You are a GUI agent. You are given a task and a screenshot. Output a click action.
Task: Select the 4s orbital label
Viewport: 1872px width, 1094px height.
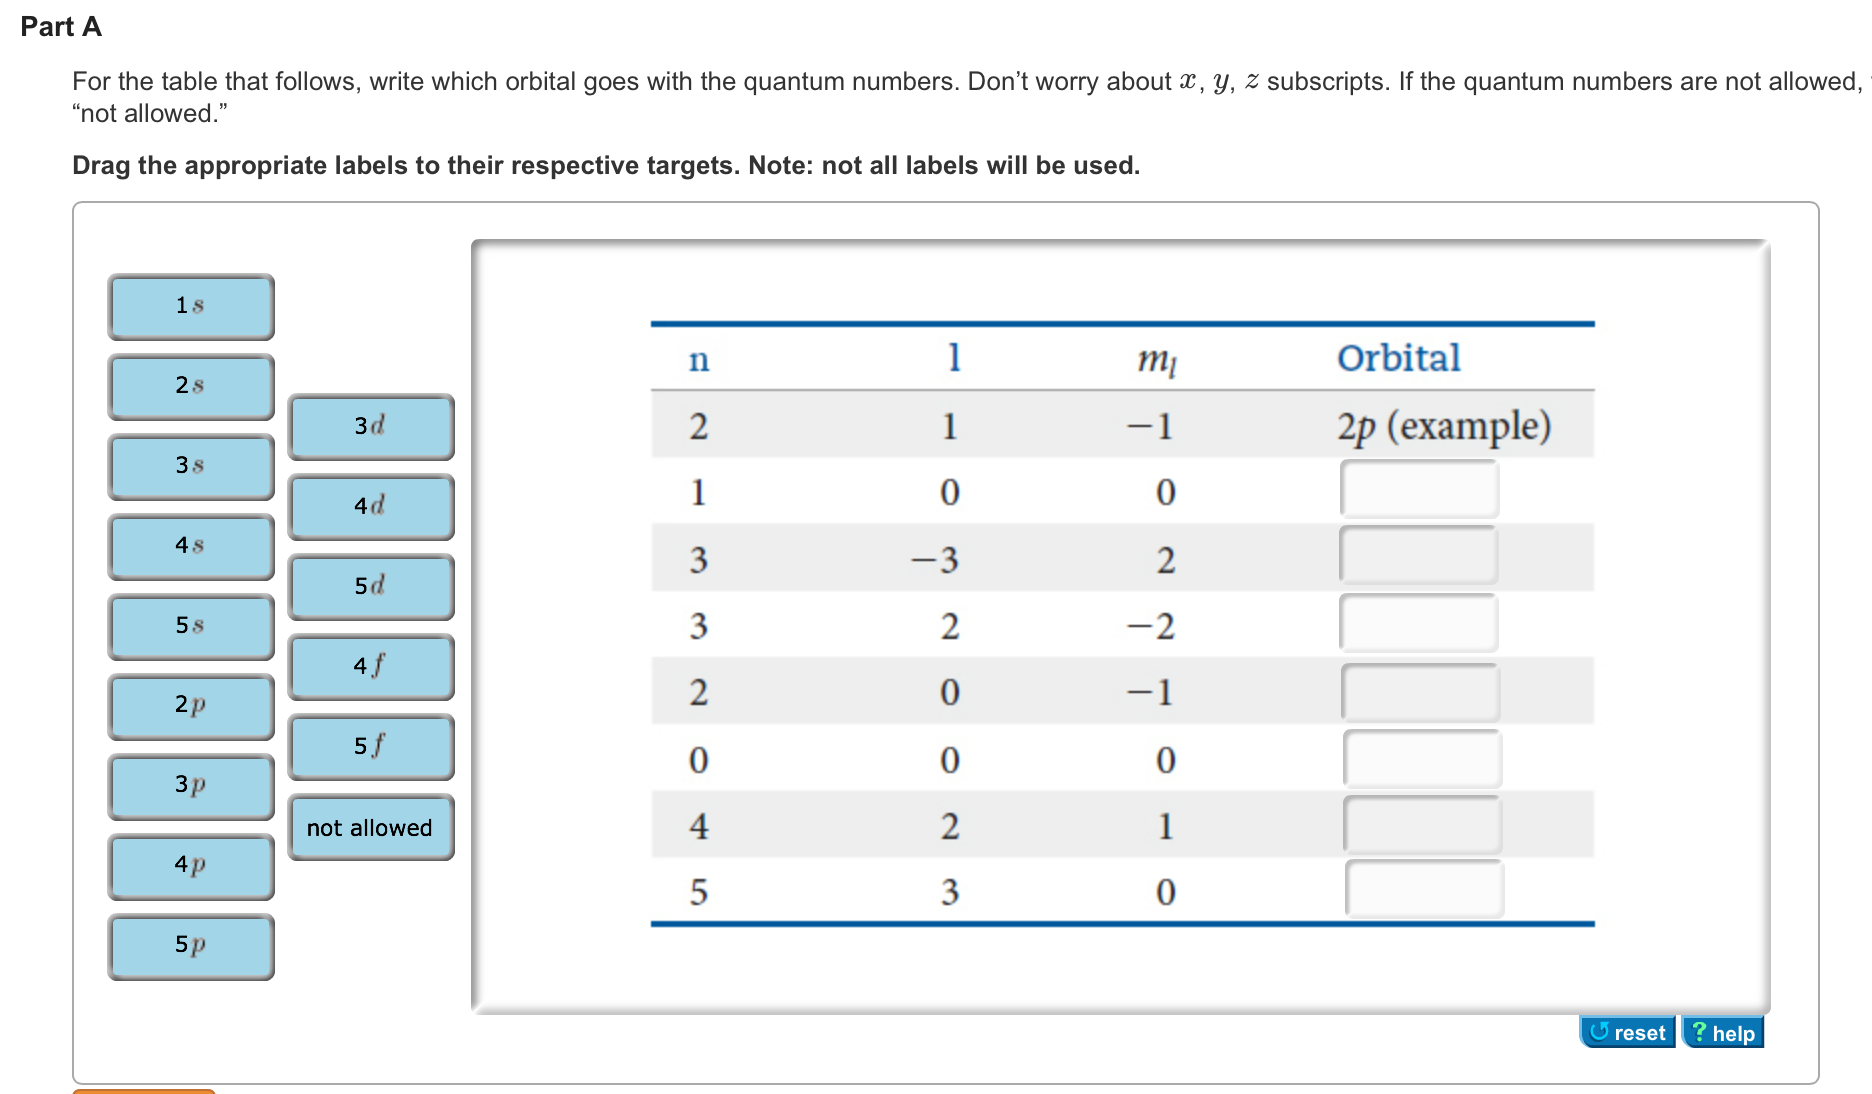tap(190, 547)
